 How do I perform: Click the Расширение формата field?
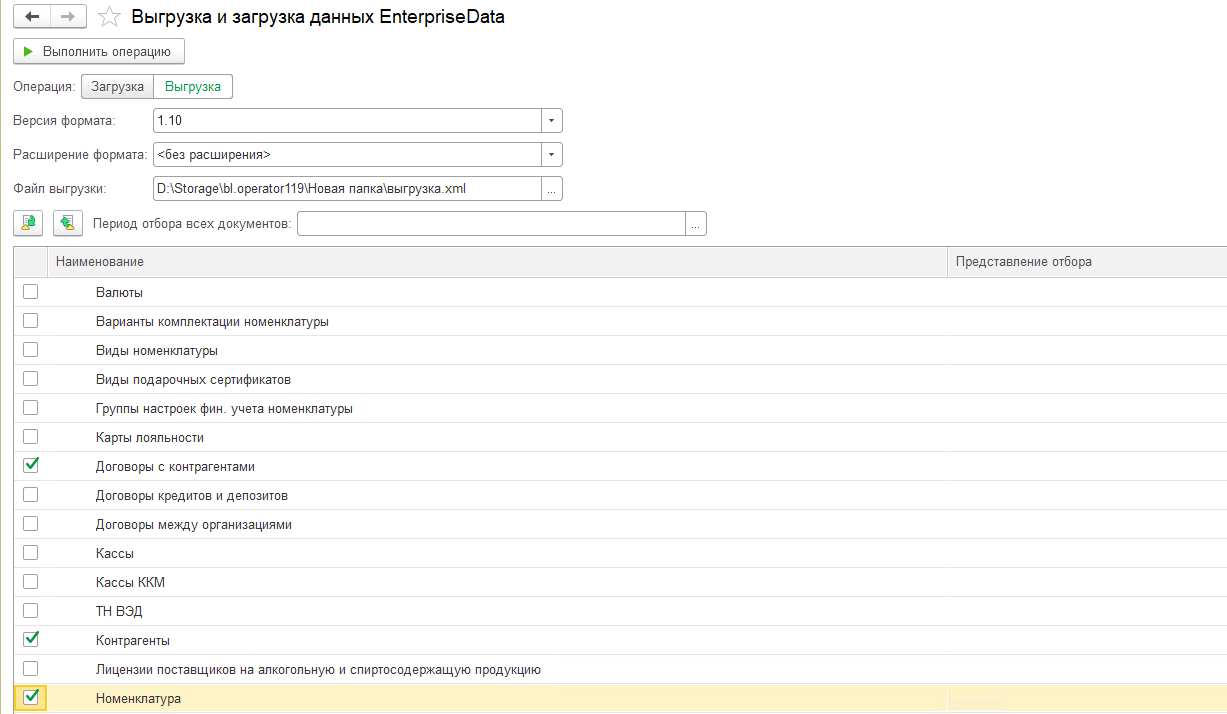(347, 155)
